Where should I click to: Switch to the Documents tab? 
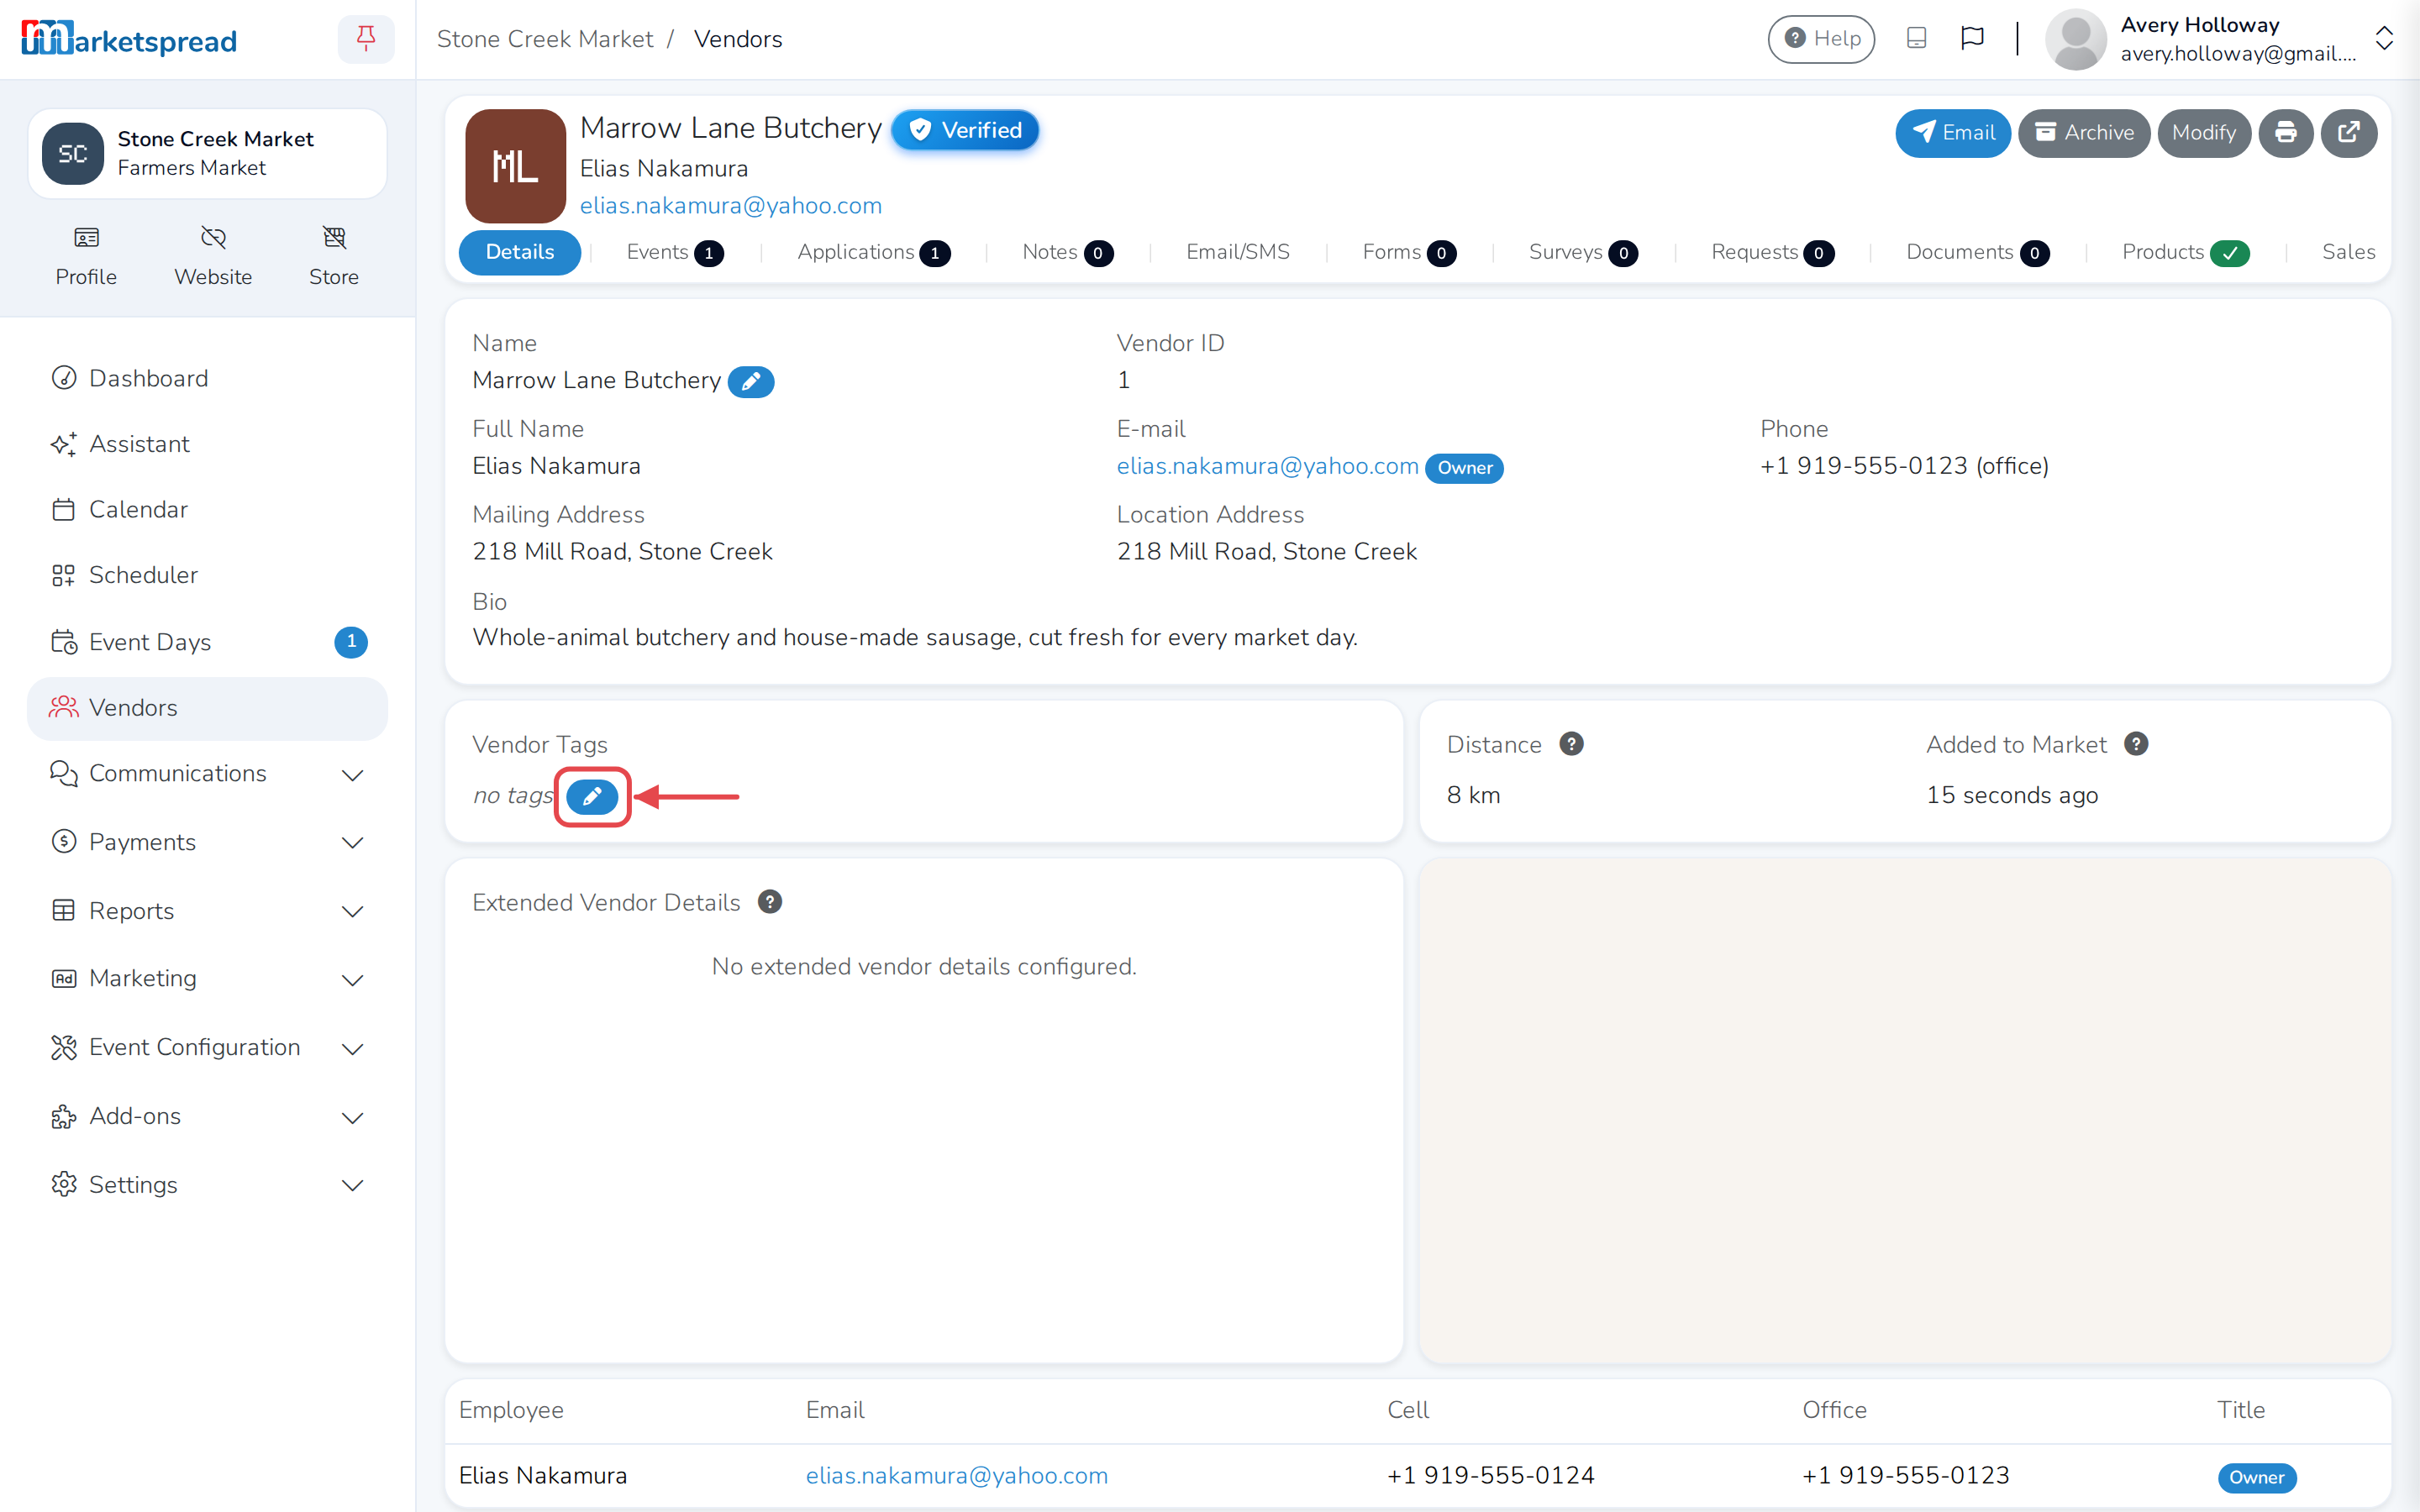[x=1977, y=252]
